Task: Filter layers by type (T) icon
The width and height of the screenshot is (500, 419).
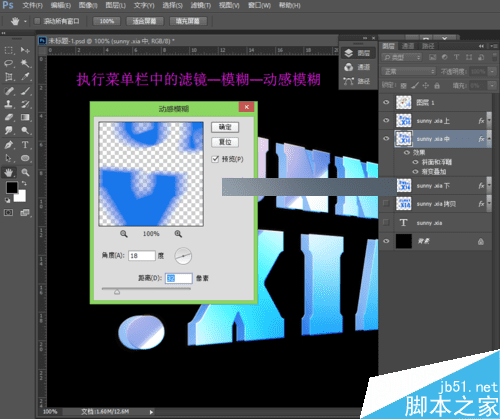Action: (x=457, y=57)
